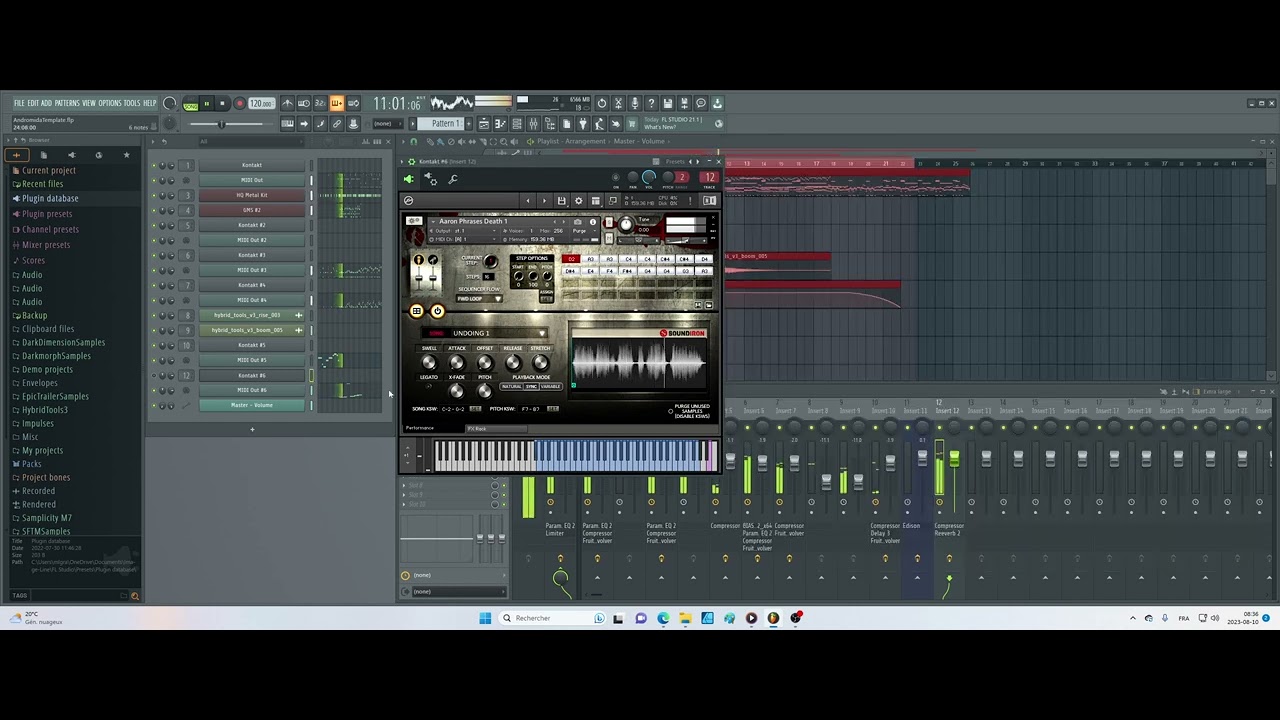Screen dimensions: 1280x720
Task: Select VARIABLE playback mode
Action: (x=550, y=386)
